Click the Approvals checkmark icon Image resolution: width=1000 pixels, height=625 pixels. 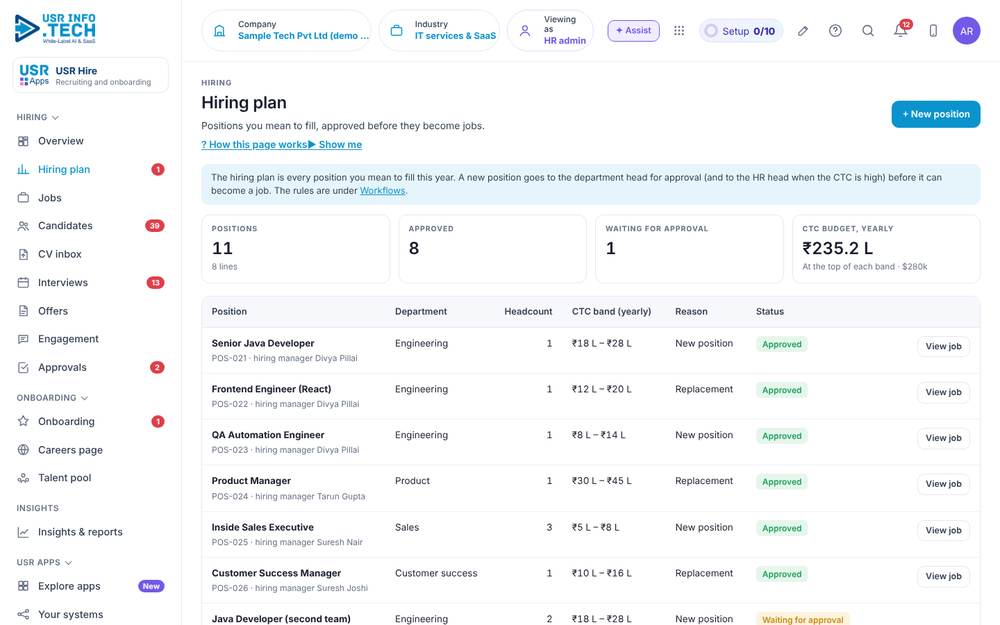(23, 367)
